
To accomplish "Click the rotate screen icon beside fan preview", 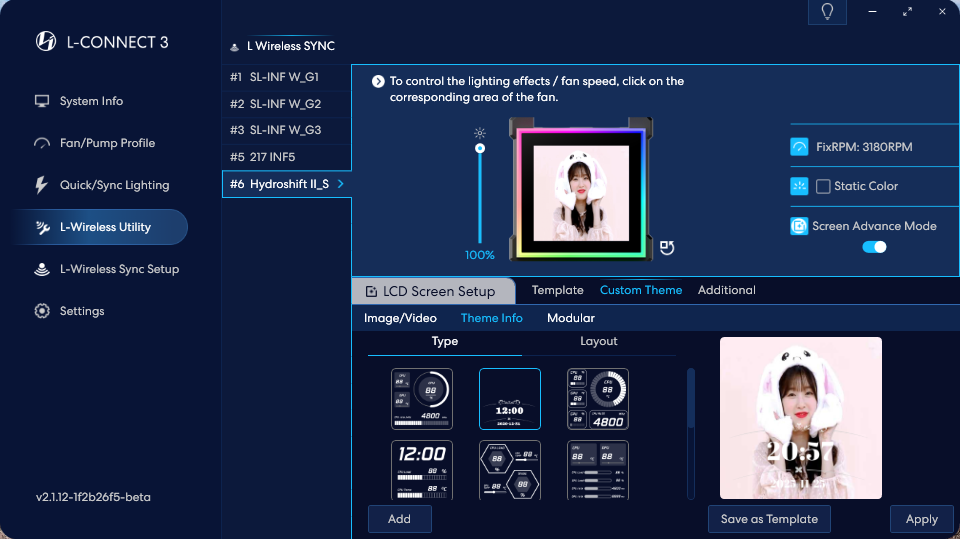I will click(667, 247).
